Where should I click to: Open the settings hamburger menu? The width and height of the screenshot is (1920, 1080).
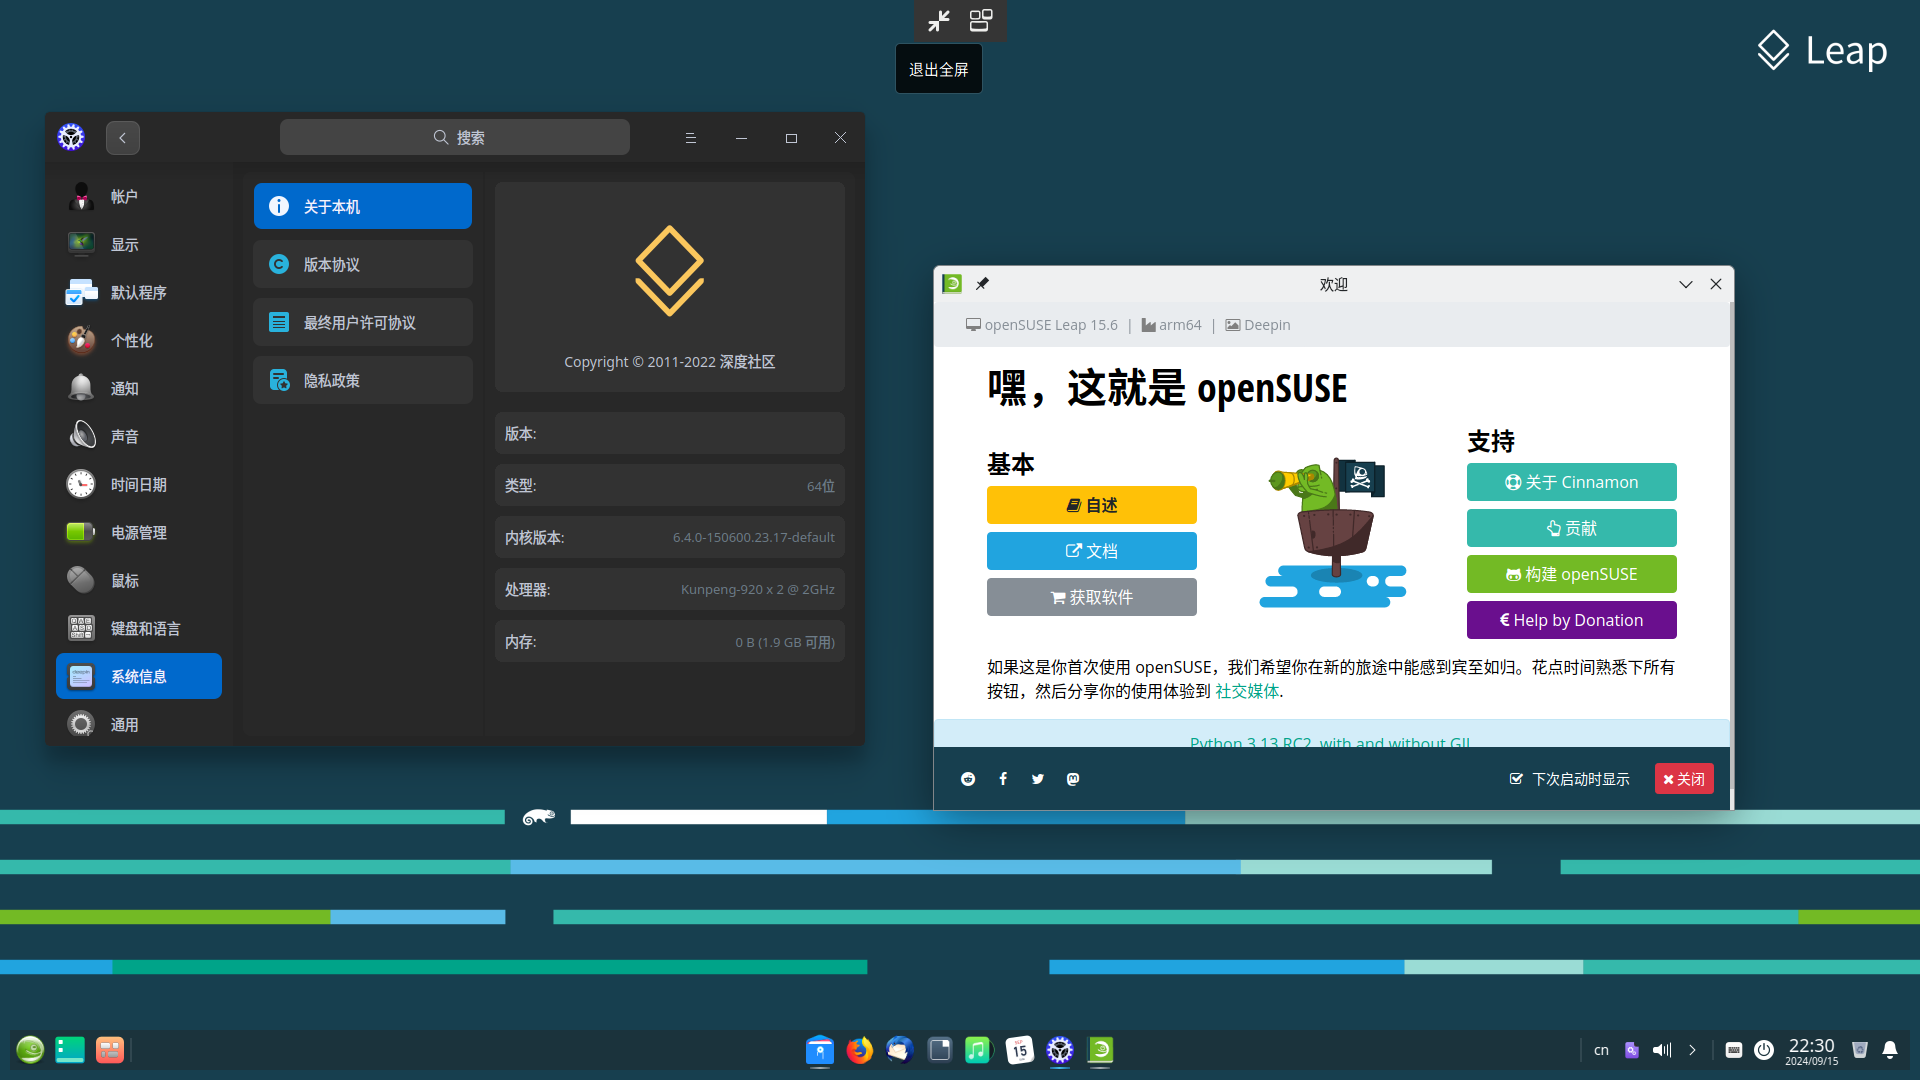[690, 138]
